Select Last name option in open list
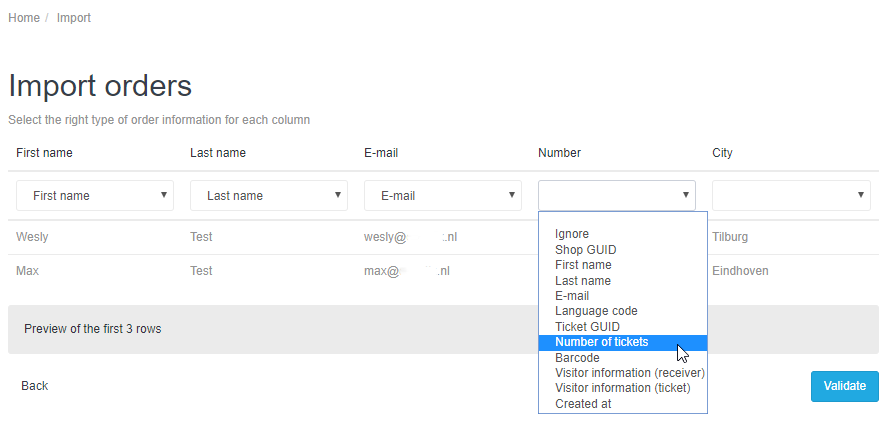884x426 pixels. (622, 281)
